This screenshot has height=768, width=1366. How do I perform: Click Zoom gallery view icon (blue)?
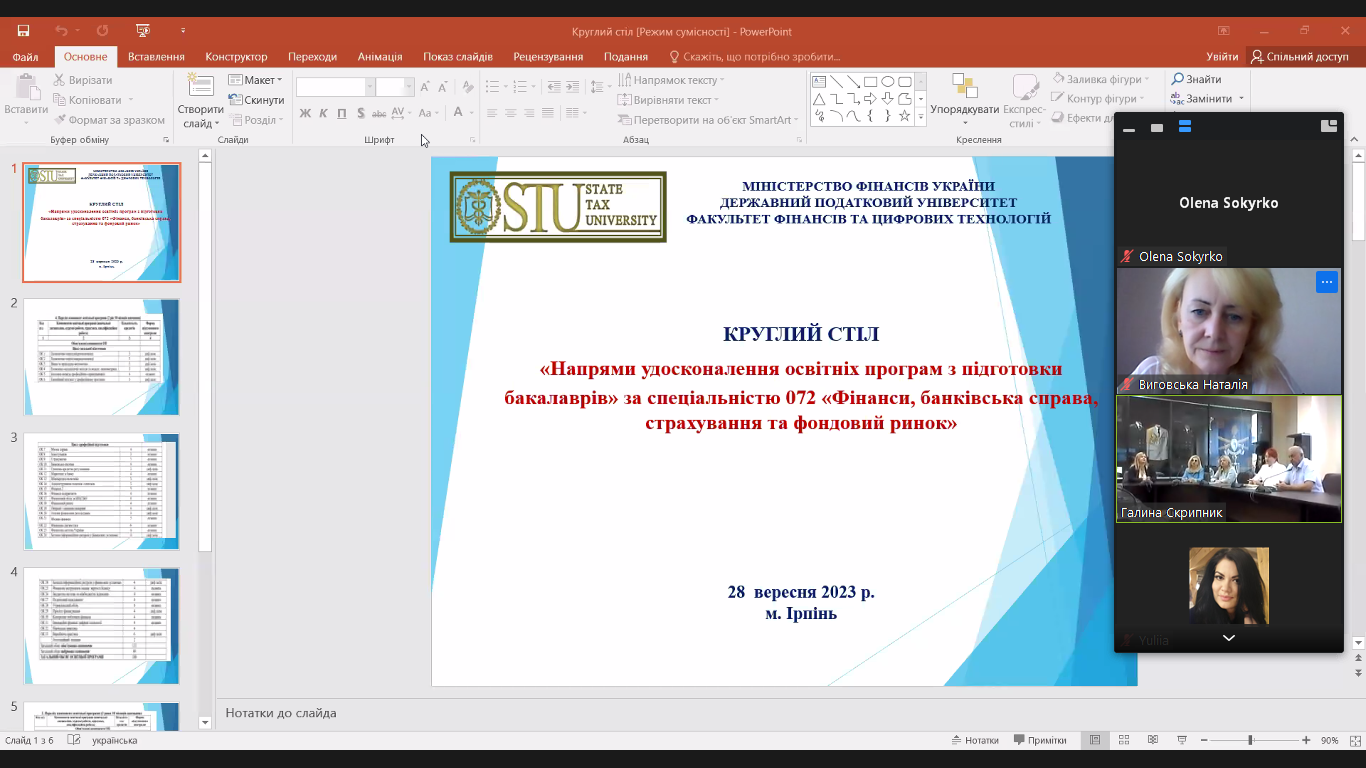(1185, 127)
